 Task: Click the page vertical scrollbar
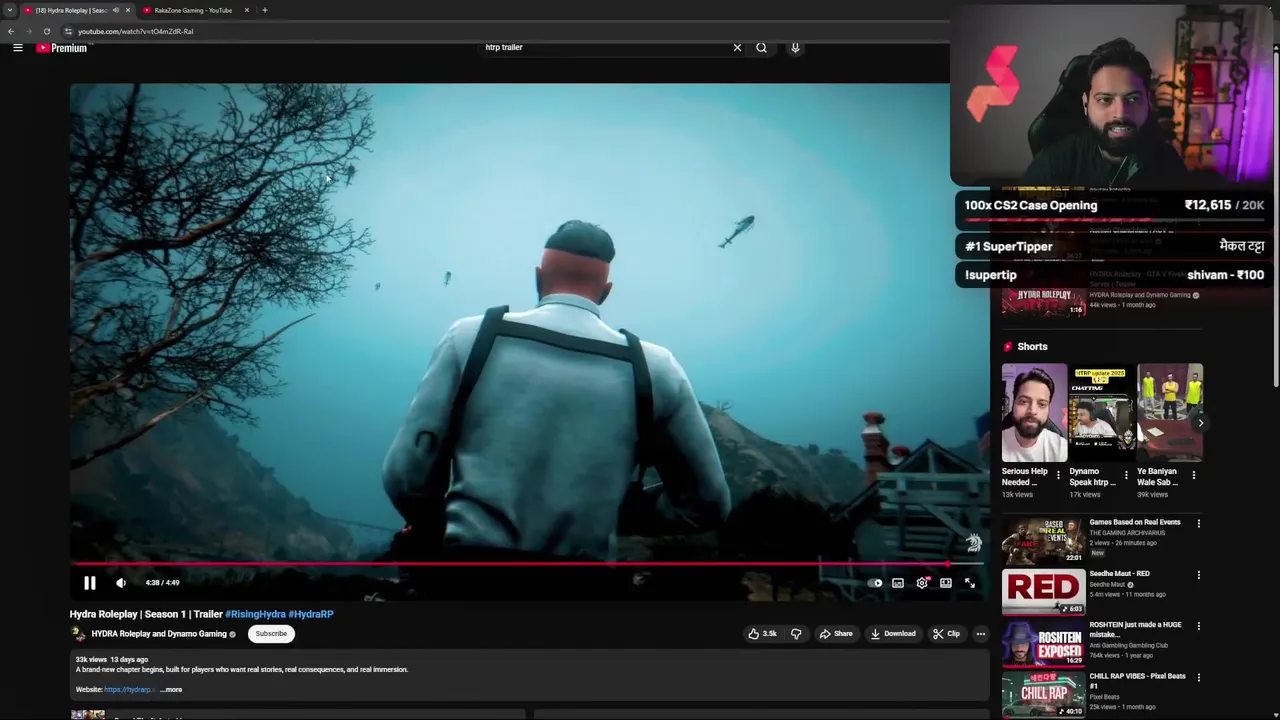[x=1275, y=220]
